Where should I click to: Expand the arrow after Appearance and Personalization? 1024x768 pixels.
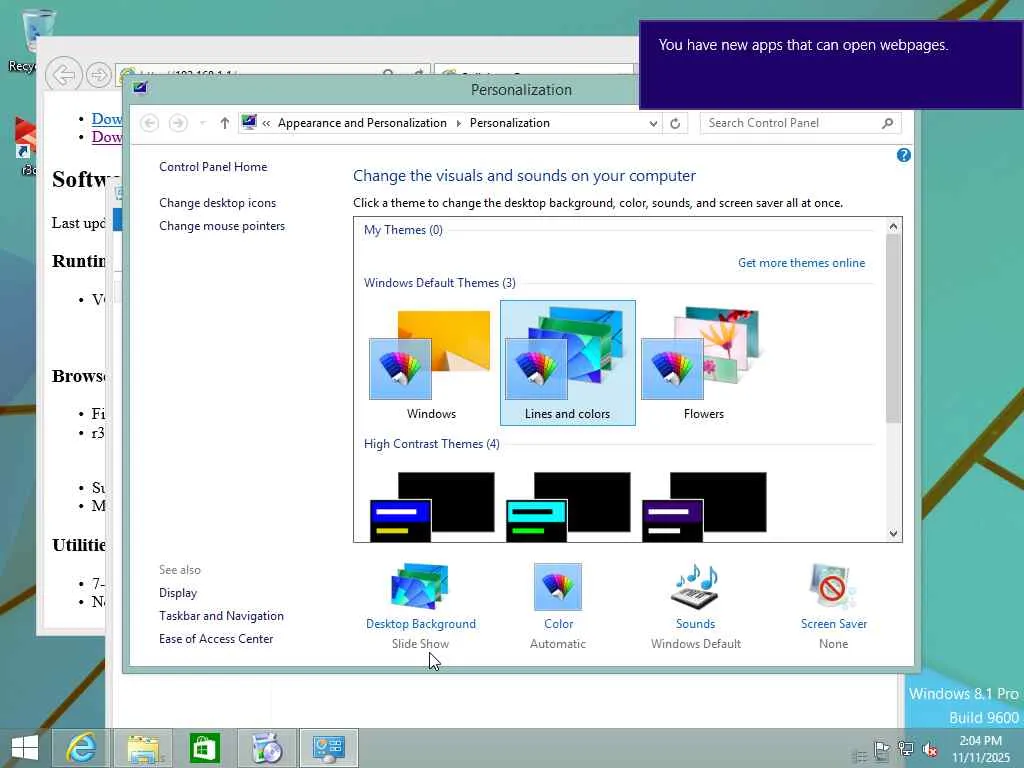tap(458, 123)
